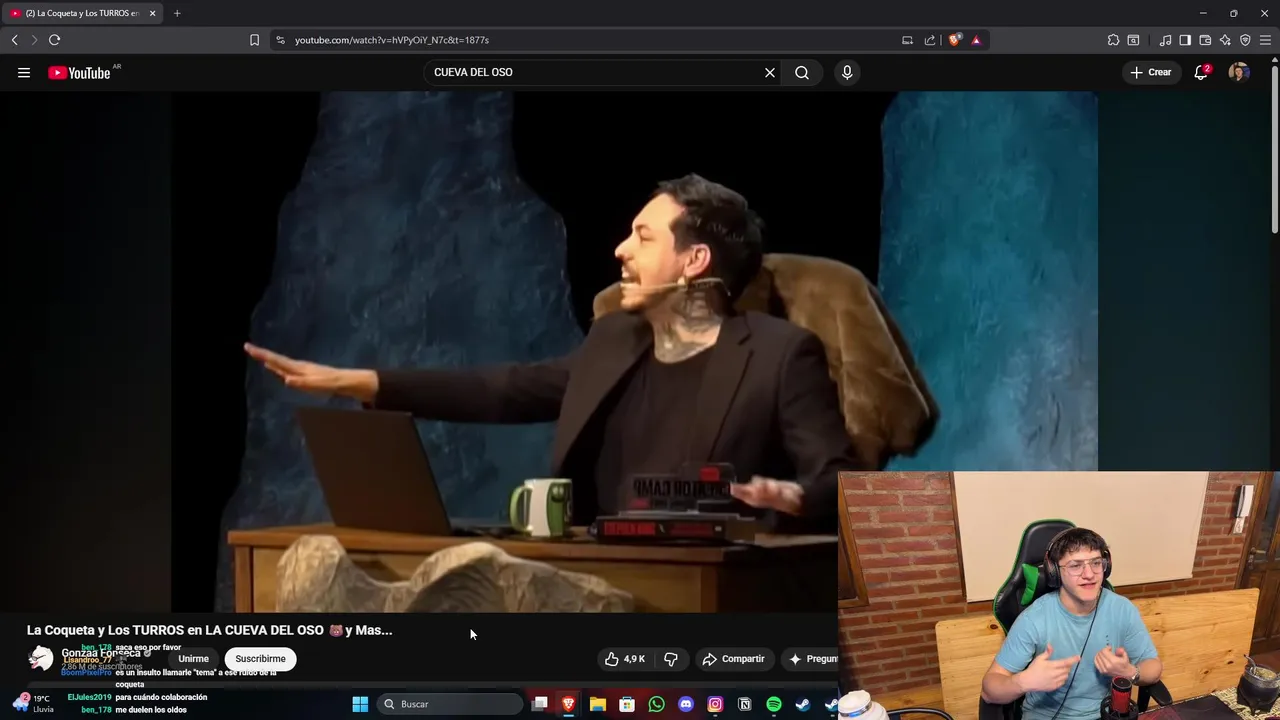Open Steam from the taskbar

pos(803,704)
